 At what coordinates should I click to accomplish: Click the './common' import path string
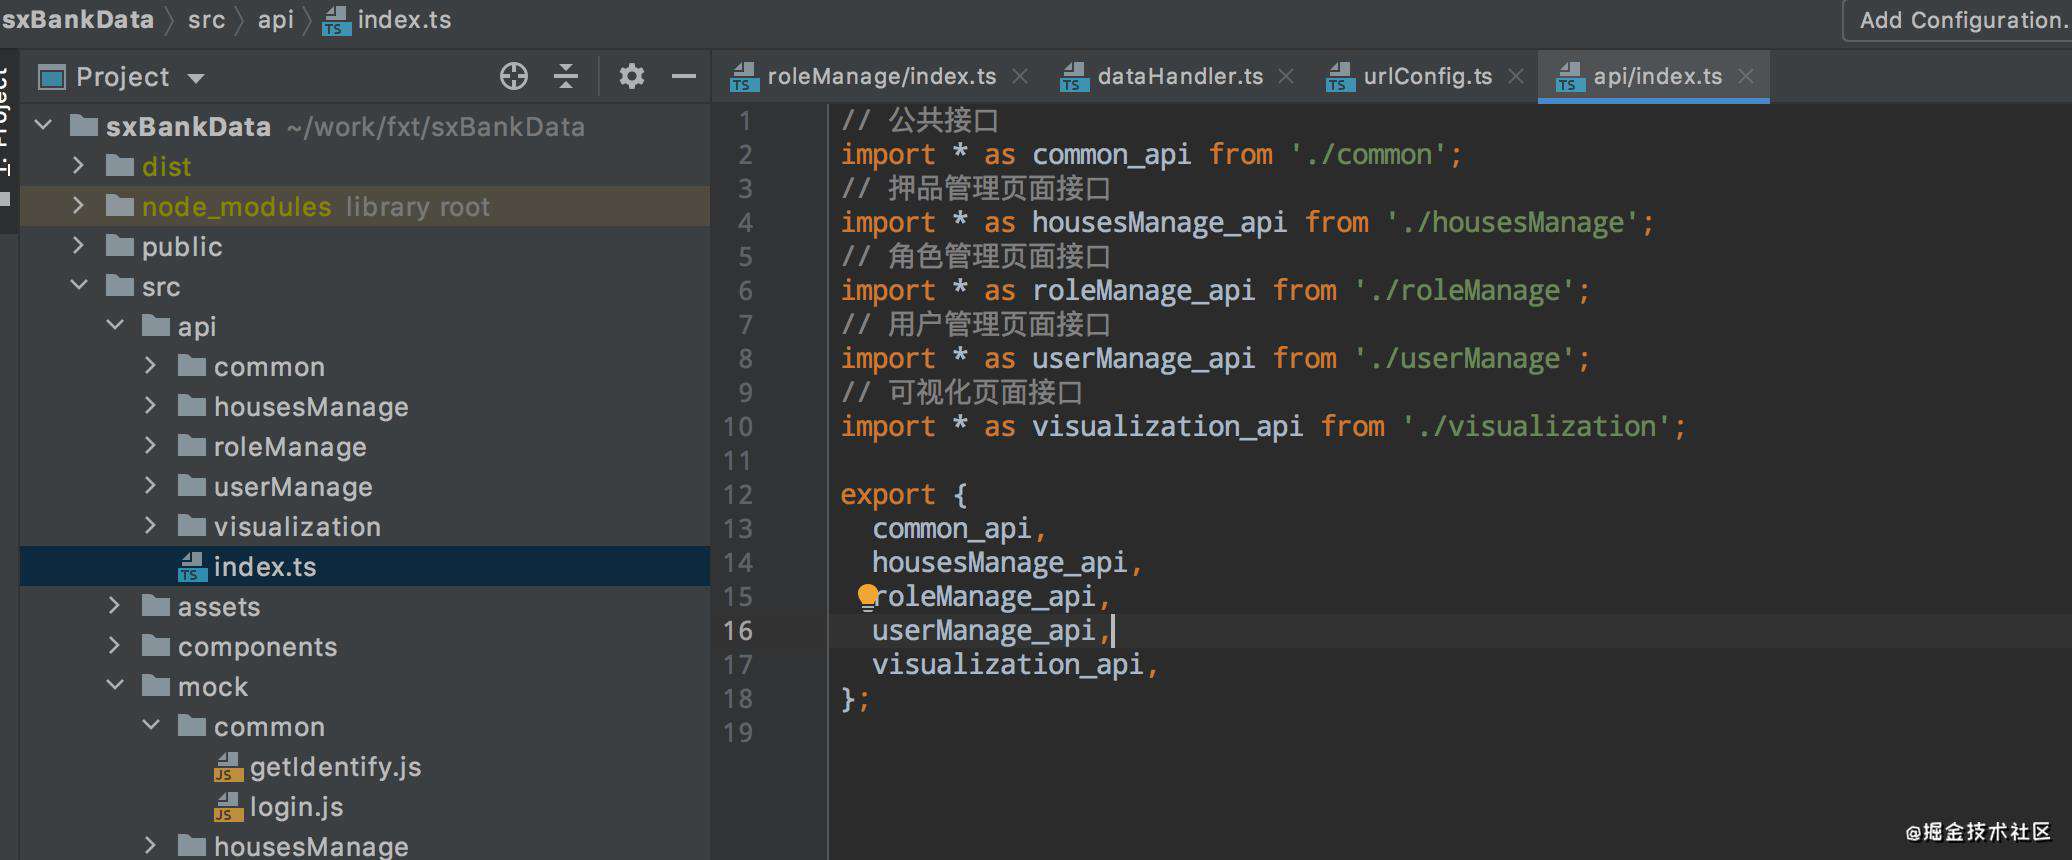(x=1368, y=155)
